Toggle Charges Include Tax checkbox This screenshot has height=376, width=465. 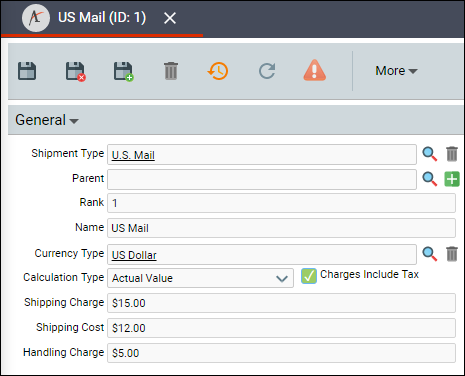coord(309,276)
